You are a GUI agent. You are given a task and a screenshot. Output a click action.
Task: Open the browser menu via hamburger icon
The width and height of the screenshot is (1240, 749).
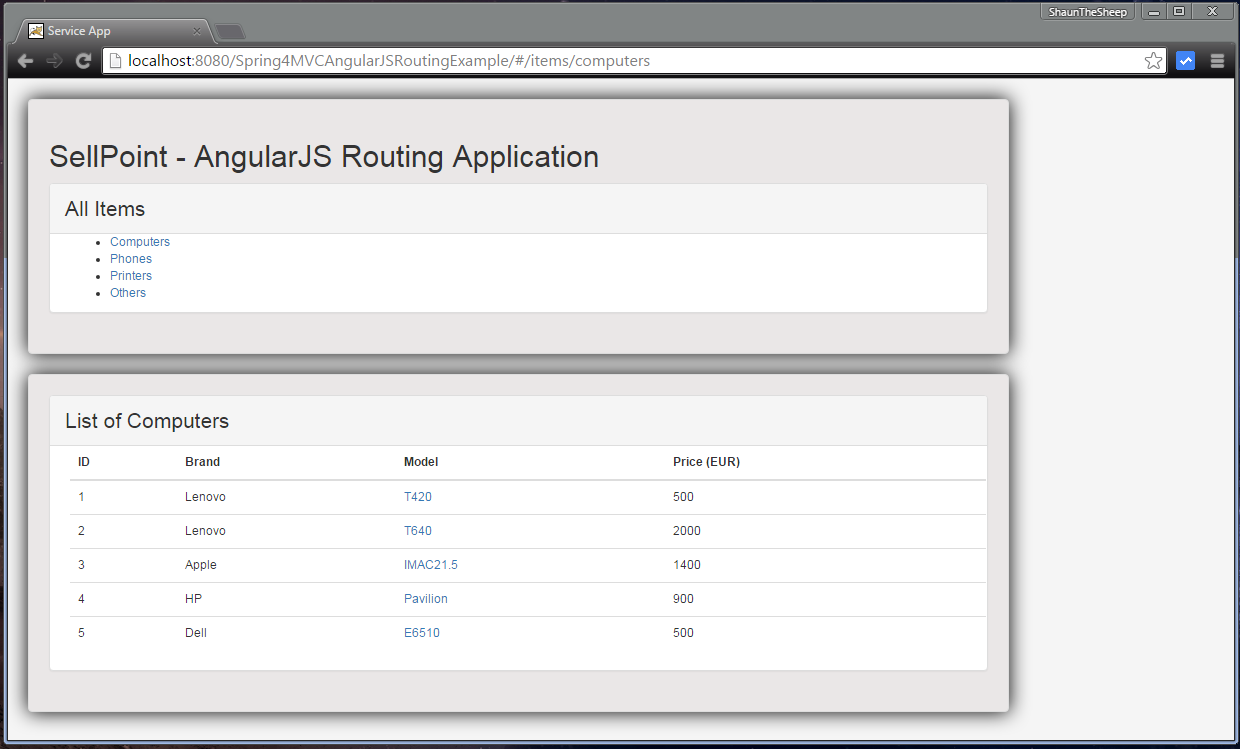(1217, 60)
